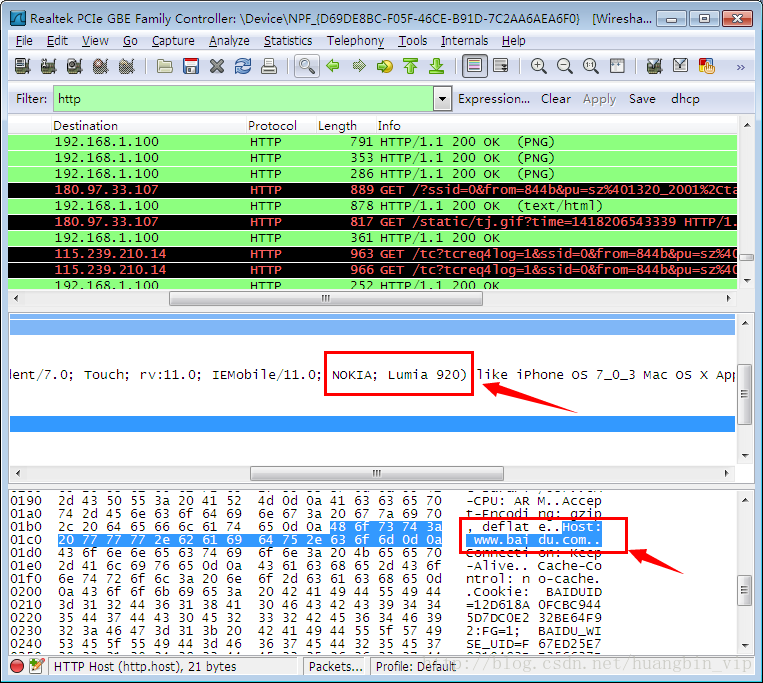Viewport: 763px width, 683px height.
Task: Zoom in the packet text
Action: click(539, 66)
